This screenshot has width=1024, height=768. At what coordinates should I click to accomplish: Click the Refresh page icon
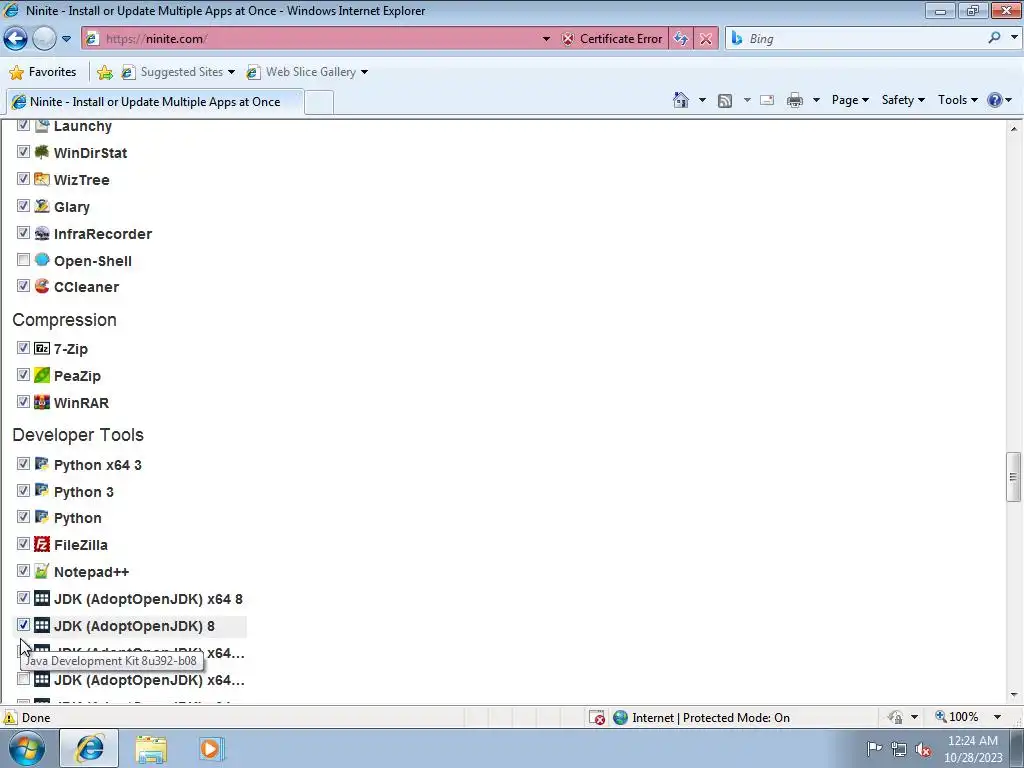(x=680, y=39)
